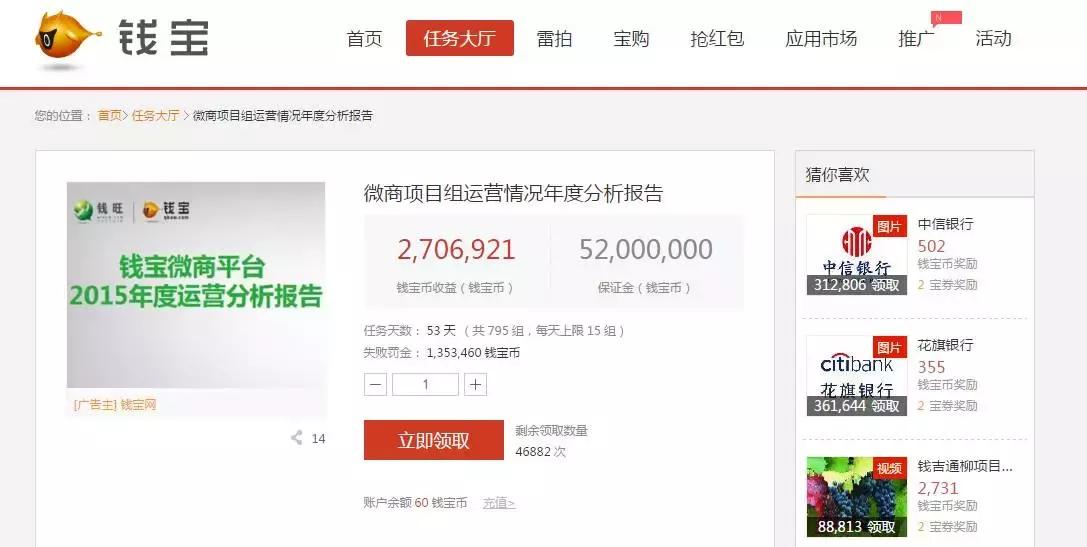
Task: Click the 361,644 领取 claim label
Action: (857, 406)
